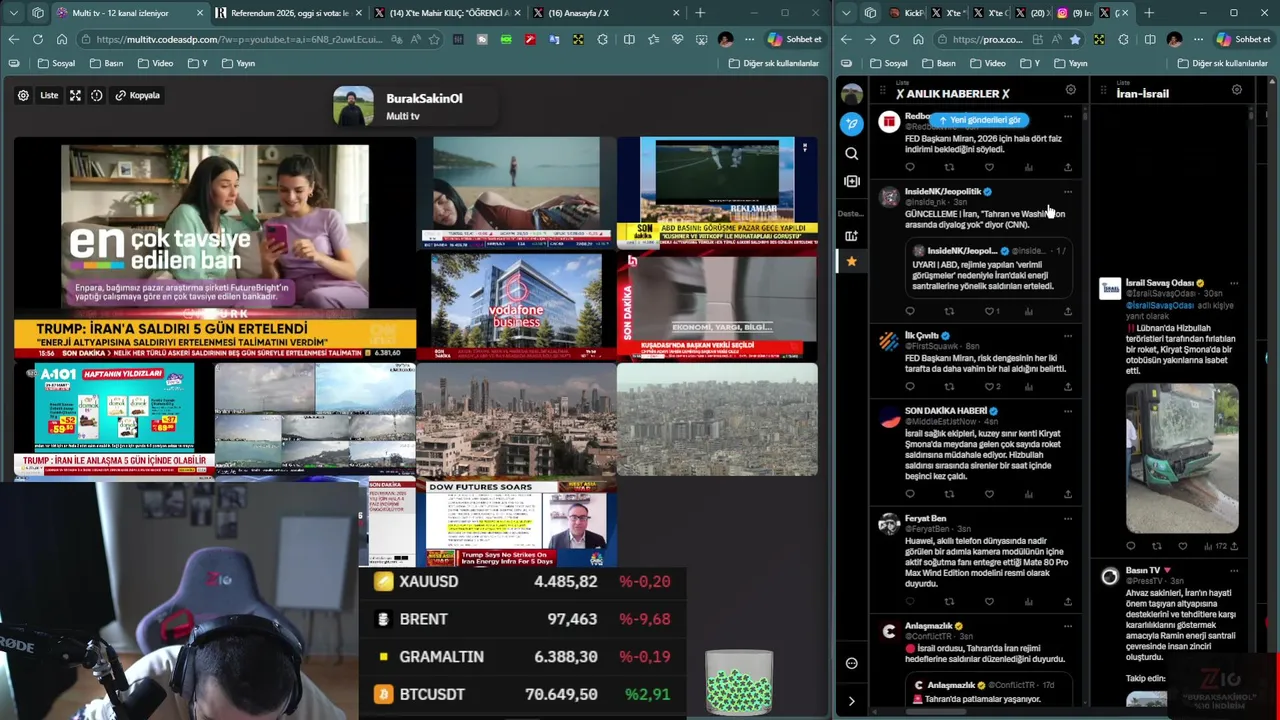Click the XAUUSD ticker row

[x=522, y=582]
